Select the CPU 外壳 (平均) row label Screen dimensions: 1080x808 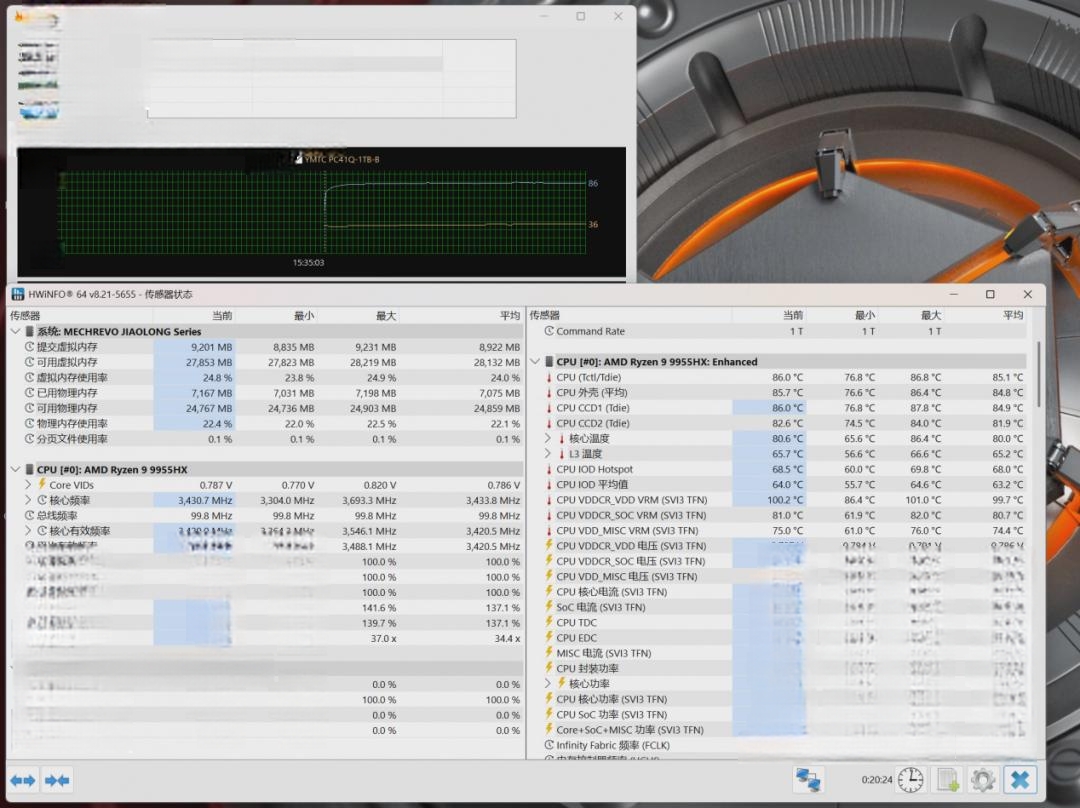coord(592,393)
